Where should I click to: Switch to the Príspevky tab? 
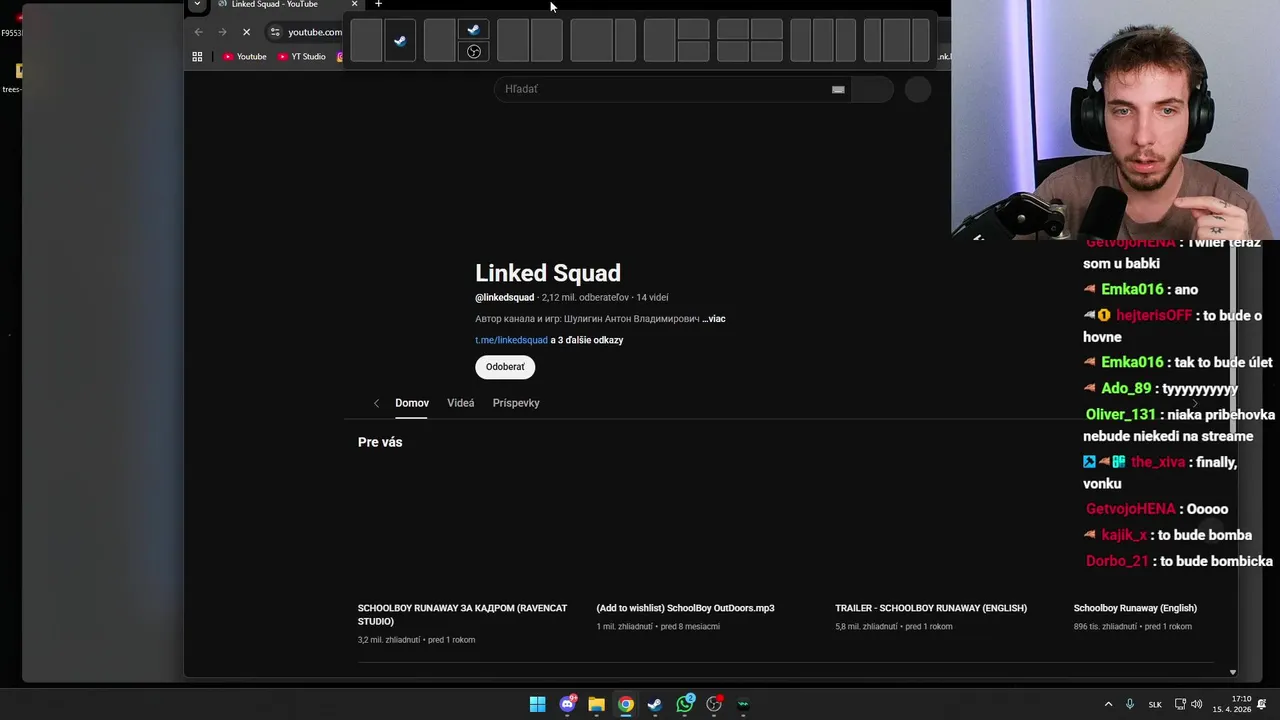click(516, 403)
